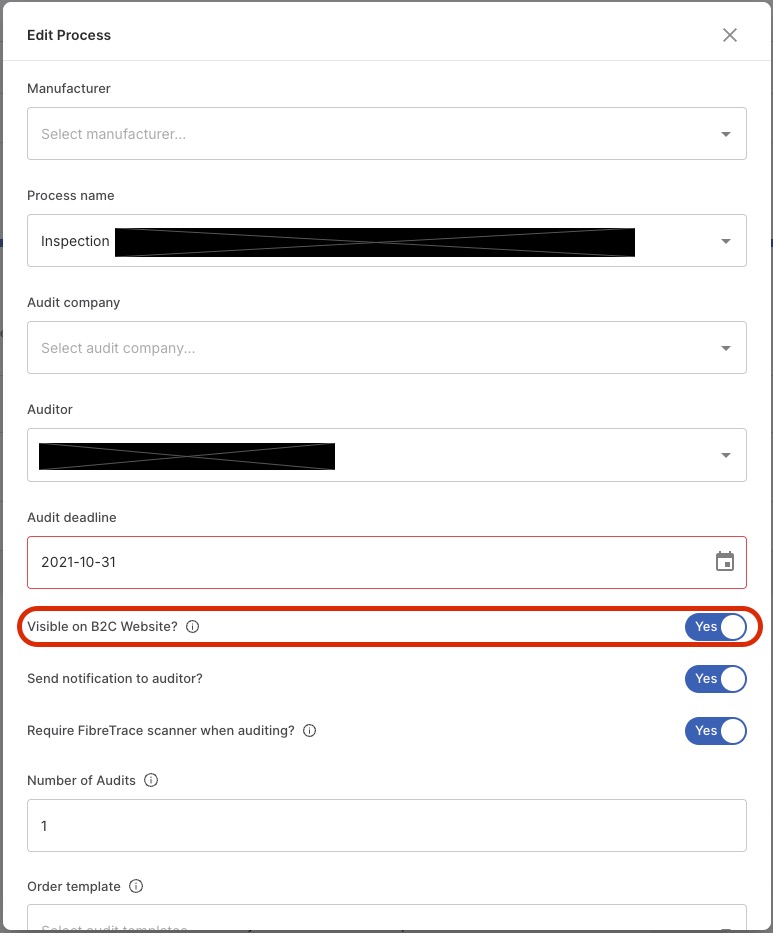Click info icon beside Number of Audits
773x933 pixels.
pos(151,780)
